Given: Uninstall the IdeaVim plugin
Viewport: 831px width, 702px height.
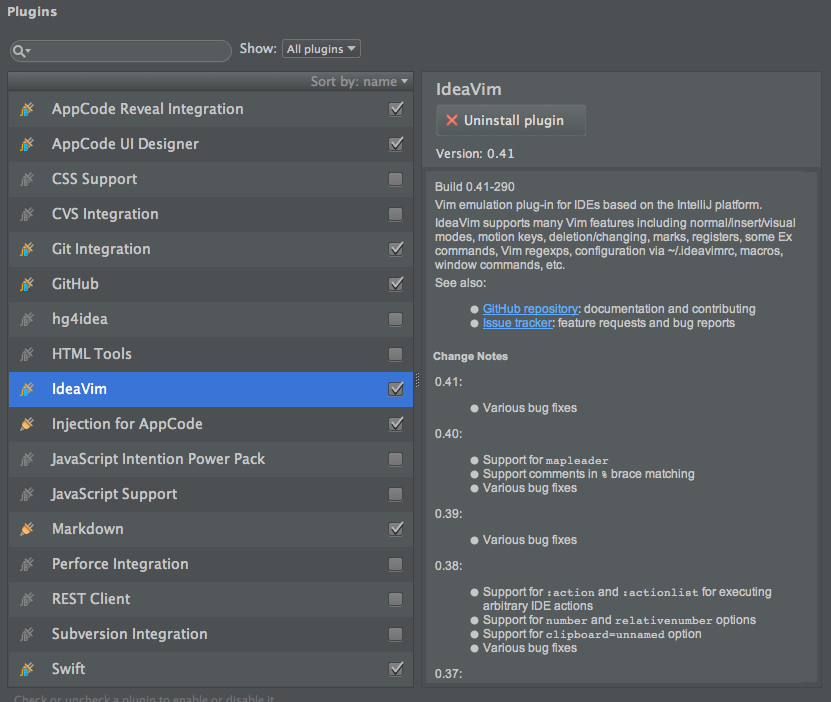Looking at the screenshot, I should tap(511, 120).
